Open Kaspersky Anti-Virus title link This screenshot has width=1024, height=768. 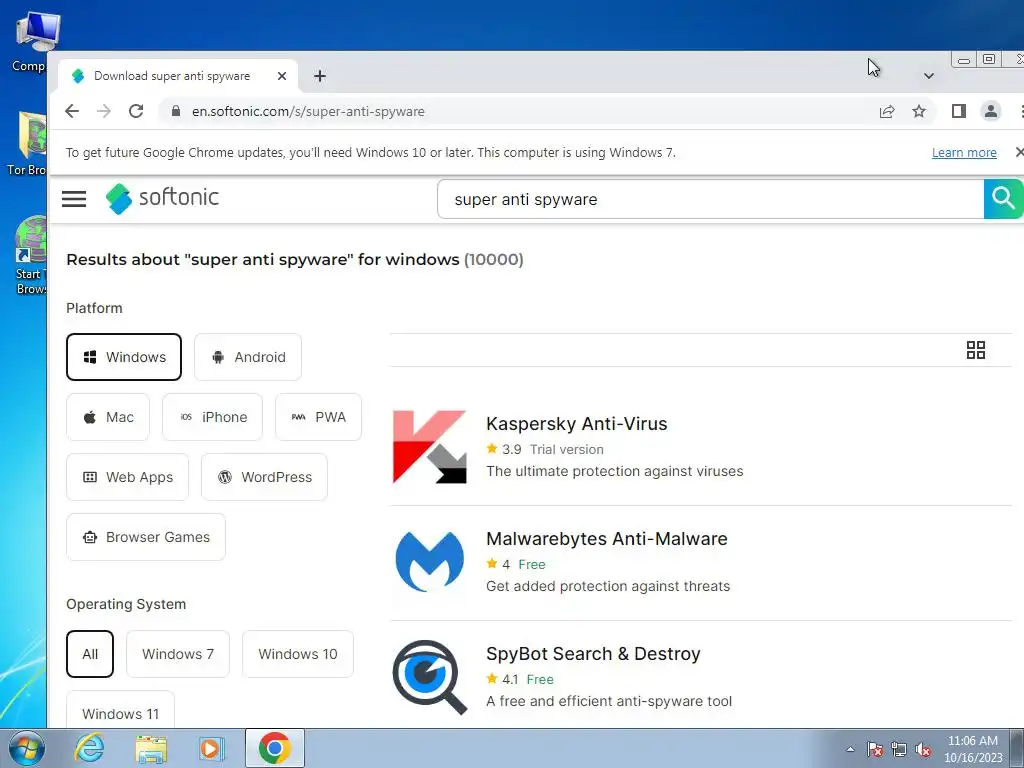(577, 424)
